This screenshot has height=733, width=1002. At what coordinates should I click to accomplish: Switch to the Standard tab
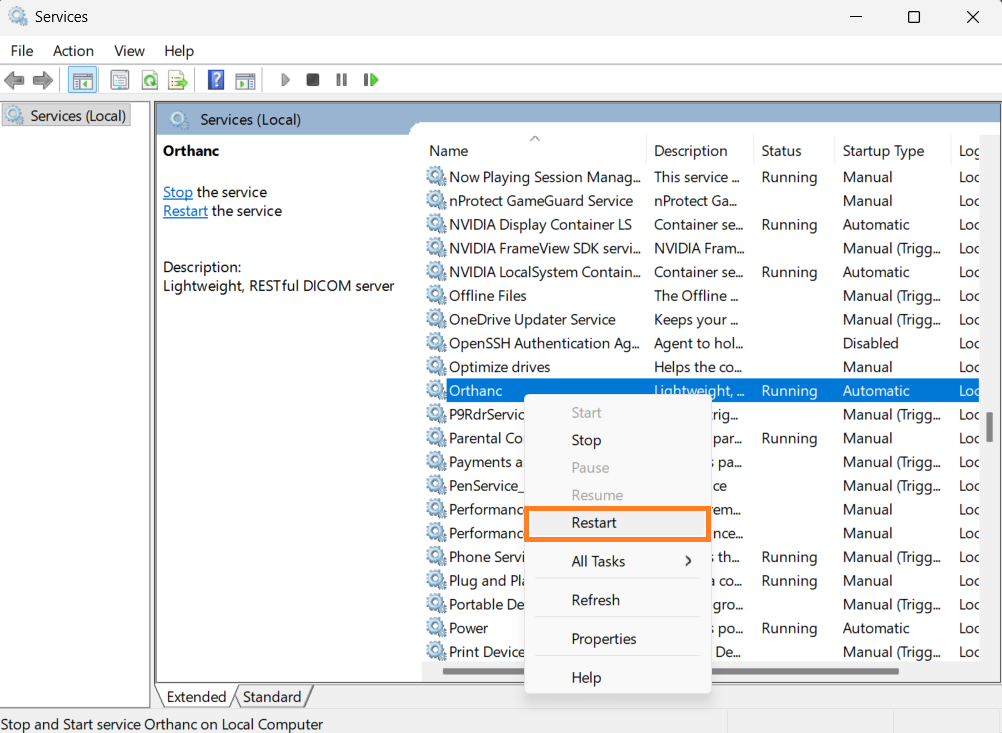tap(272, 697)
